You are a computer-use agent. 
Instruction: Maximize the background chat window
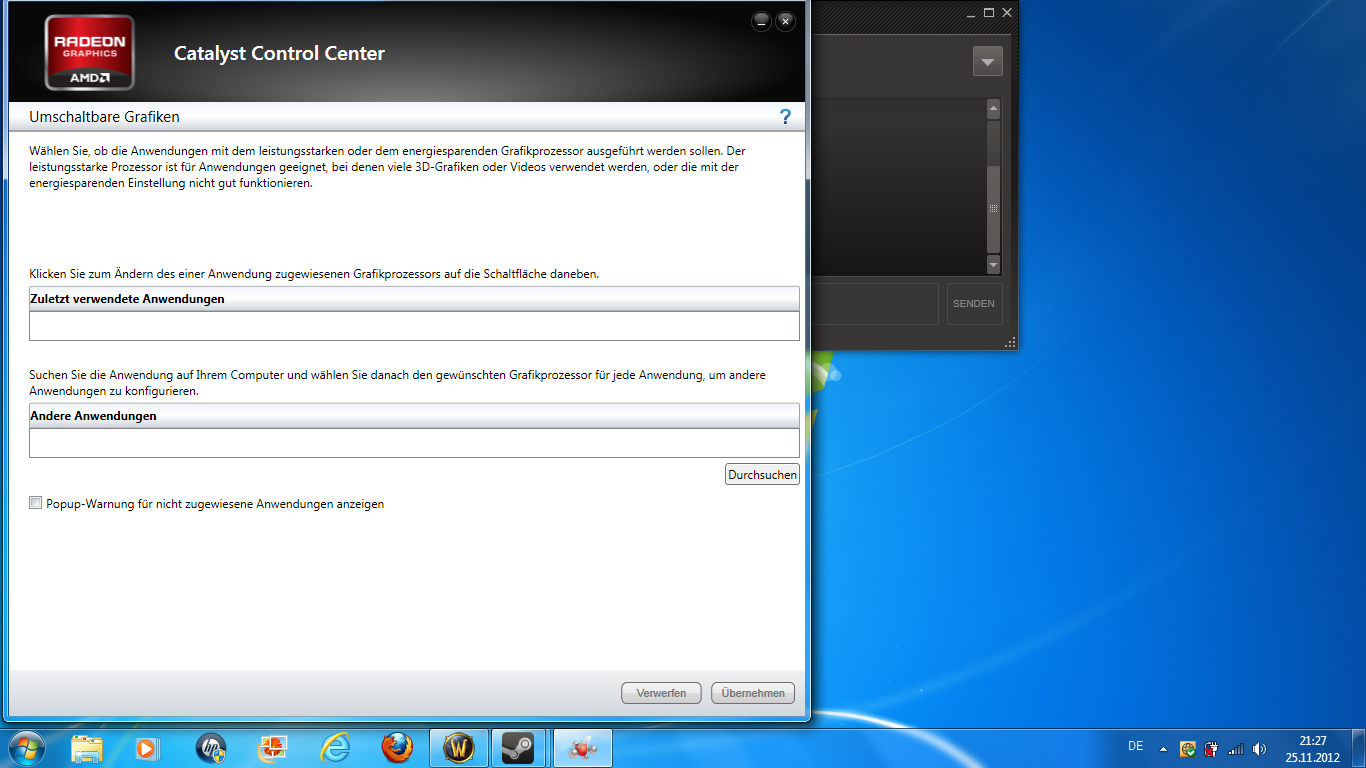pos(989,13)
